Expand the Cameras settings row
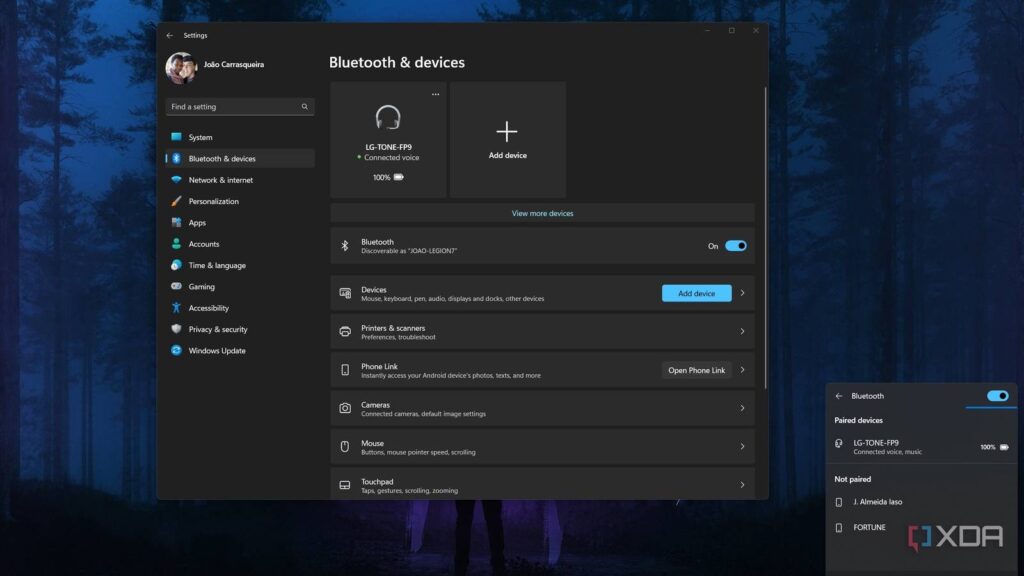The width and height of the screenshot is (1024, 576). coord(742,408)
